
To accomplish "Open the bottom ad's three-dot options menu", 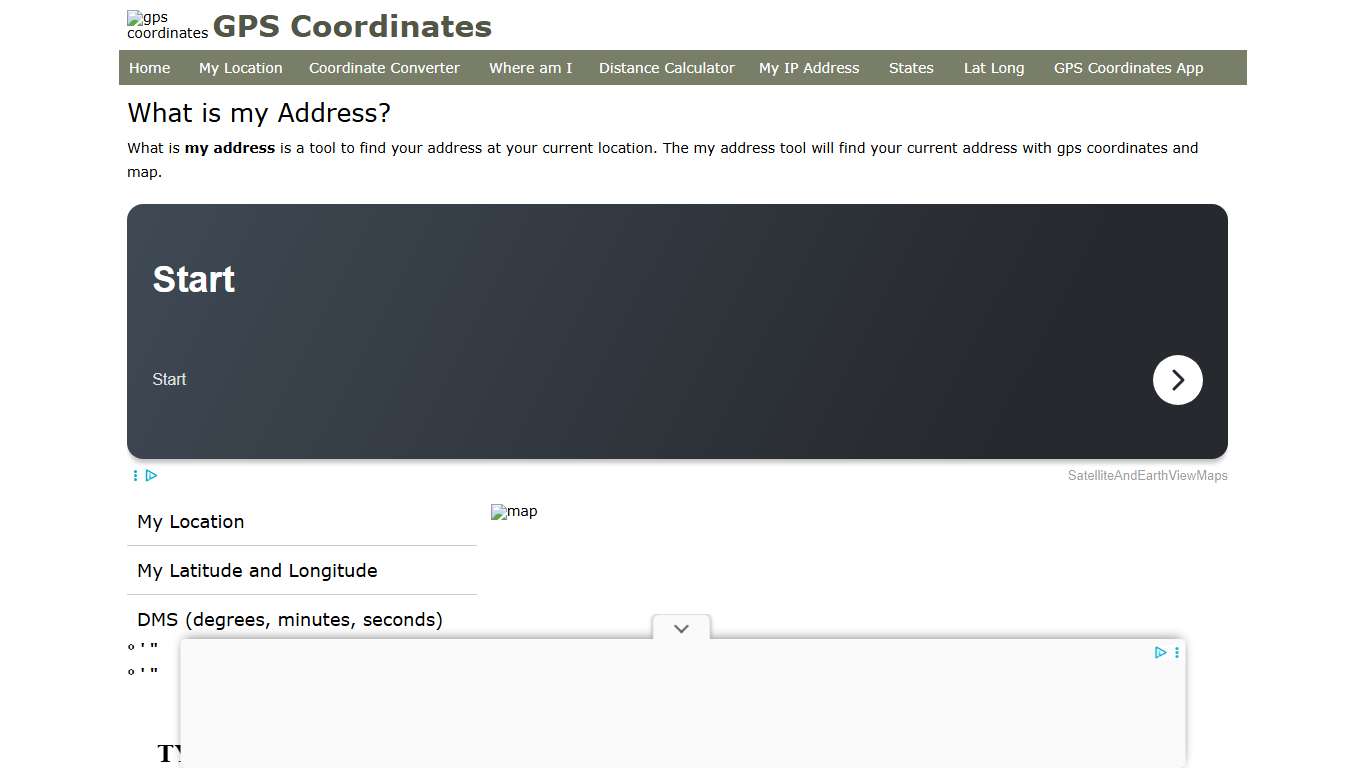I will (x=1177, y=652).
